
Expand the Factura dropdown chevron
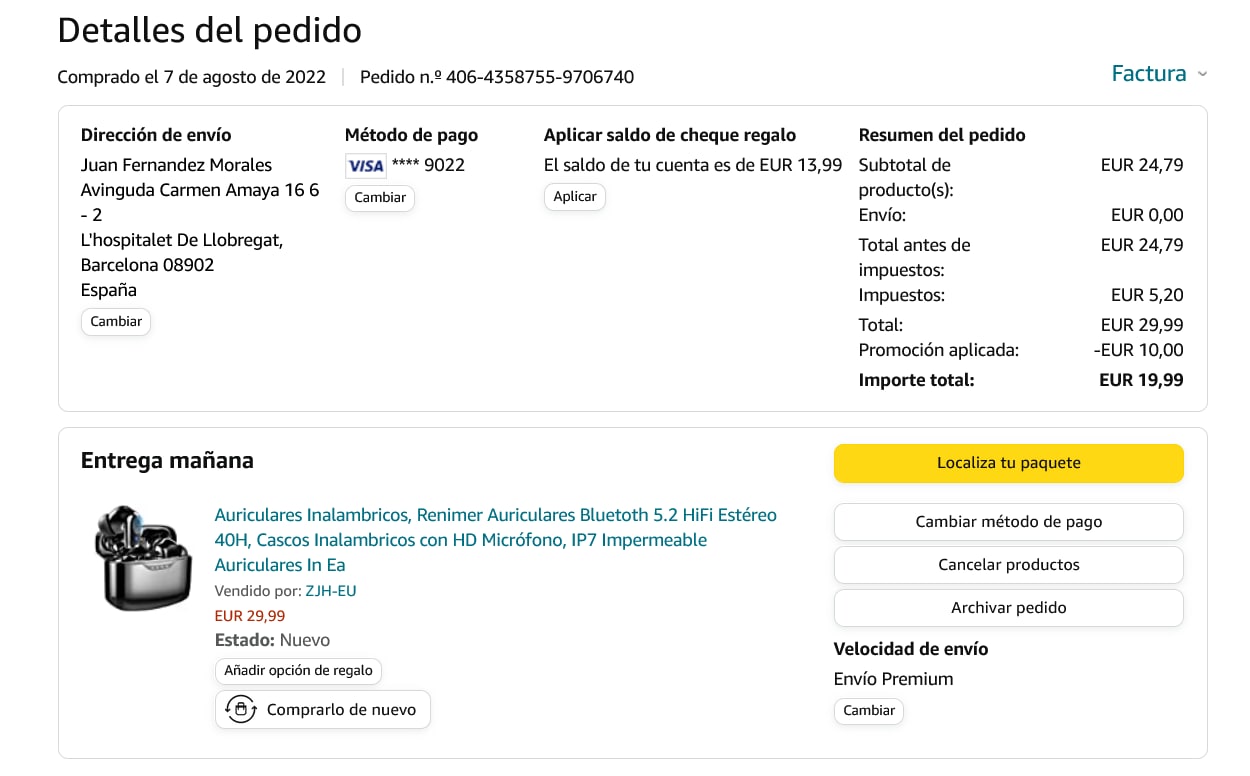[x=1202, y=74]
